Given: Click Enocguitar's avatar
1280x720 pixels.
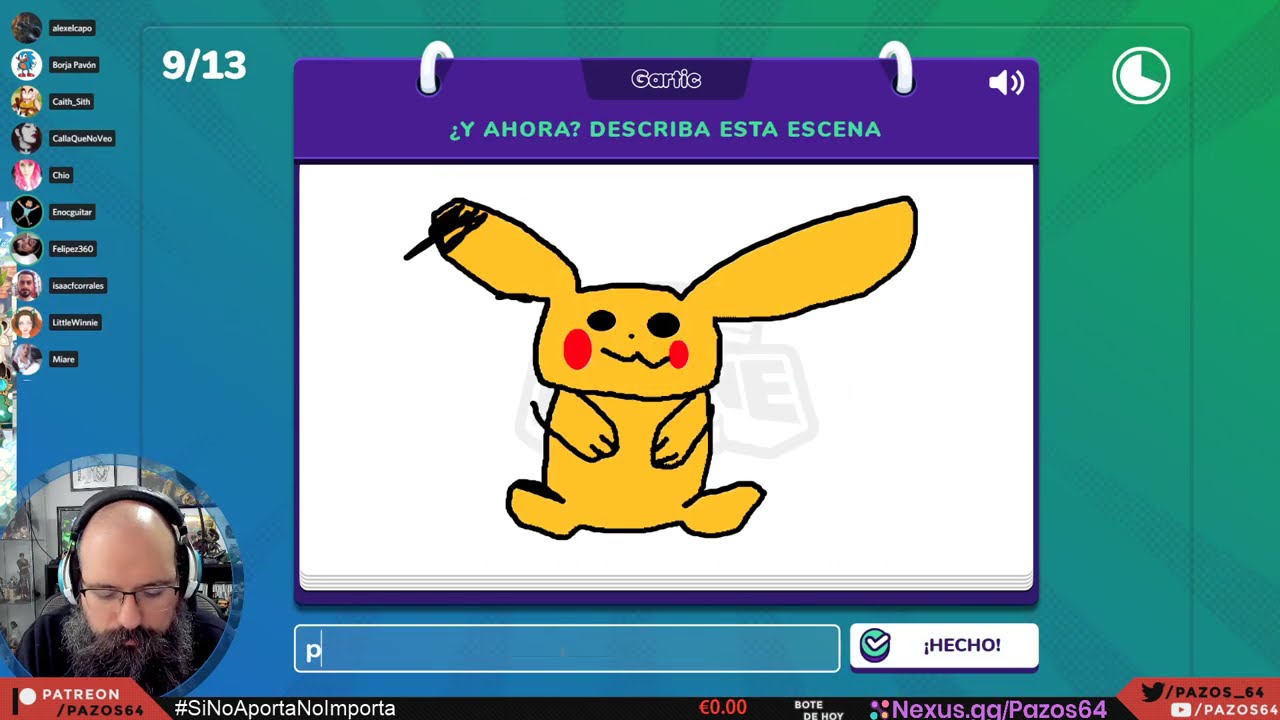Looking at the screenshot, I should [27, 212].
